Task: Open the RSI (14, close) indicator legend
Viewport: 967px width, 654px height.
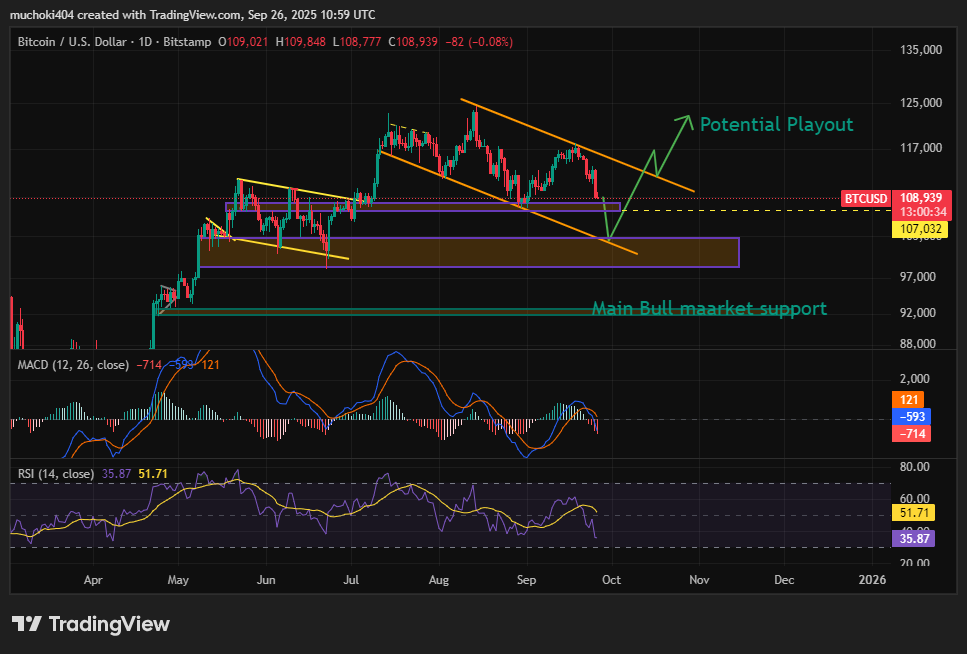Action: tap(56, 474)
